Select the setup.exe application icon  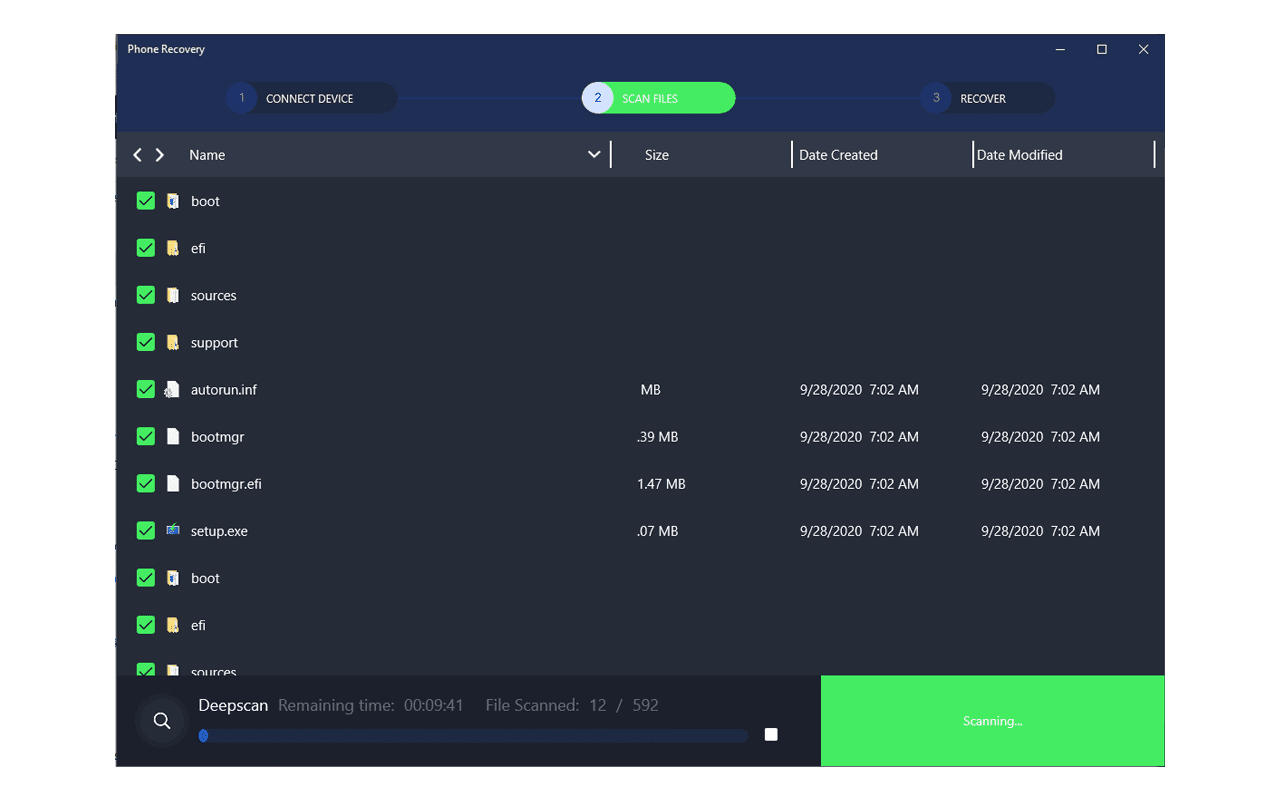[171, 530]
